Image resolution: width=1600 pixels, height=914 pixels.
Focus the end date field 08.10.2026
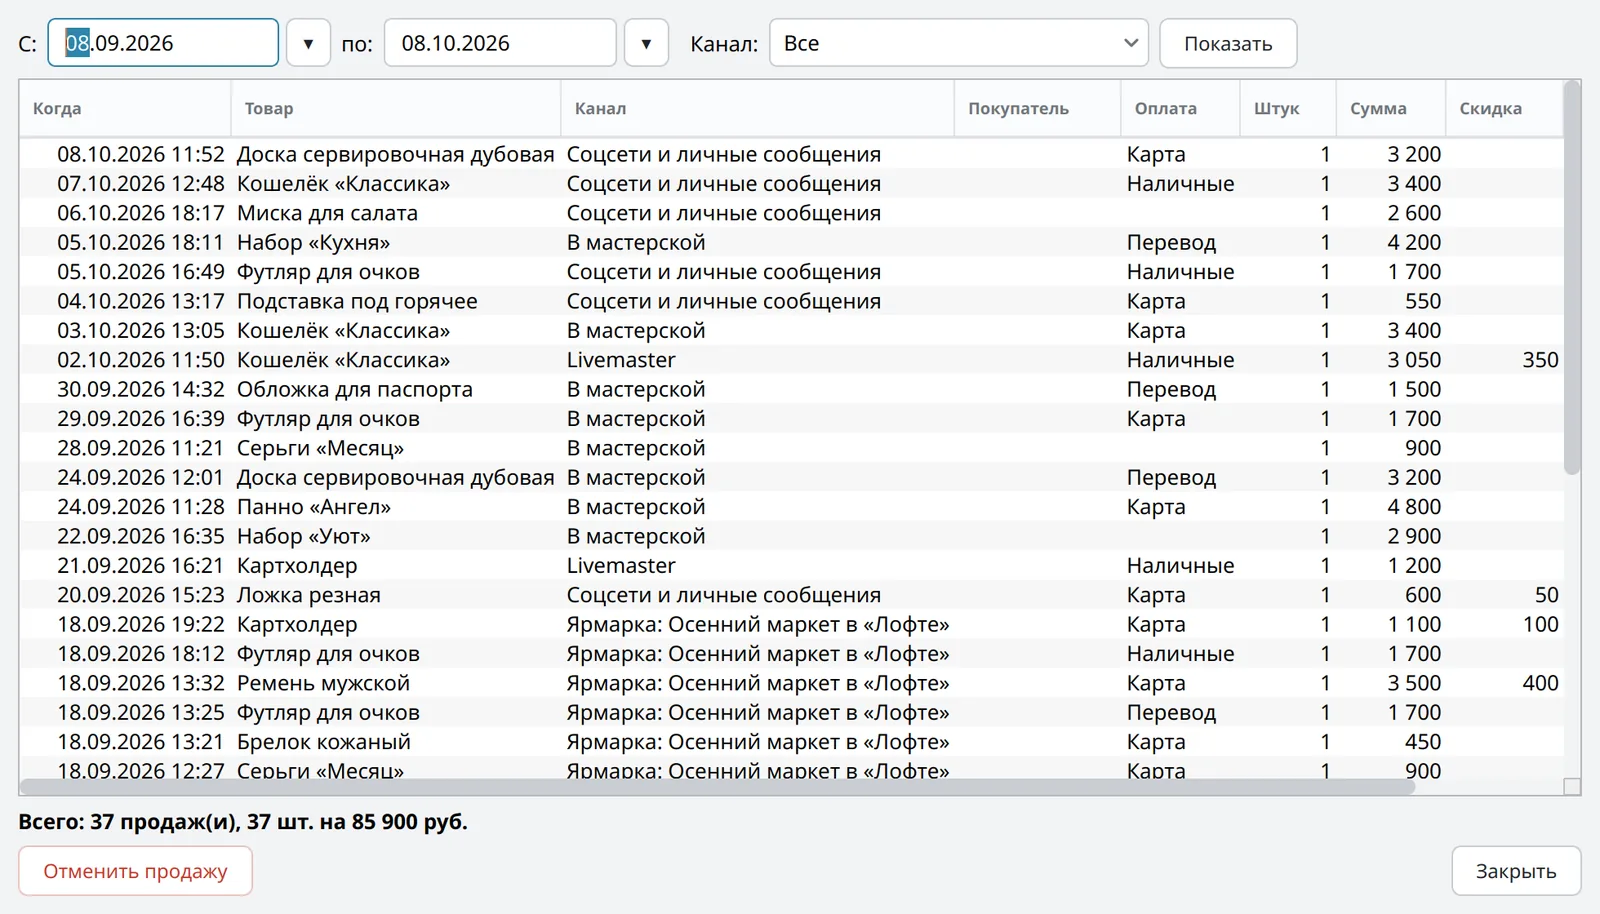click(500, 43)
